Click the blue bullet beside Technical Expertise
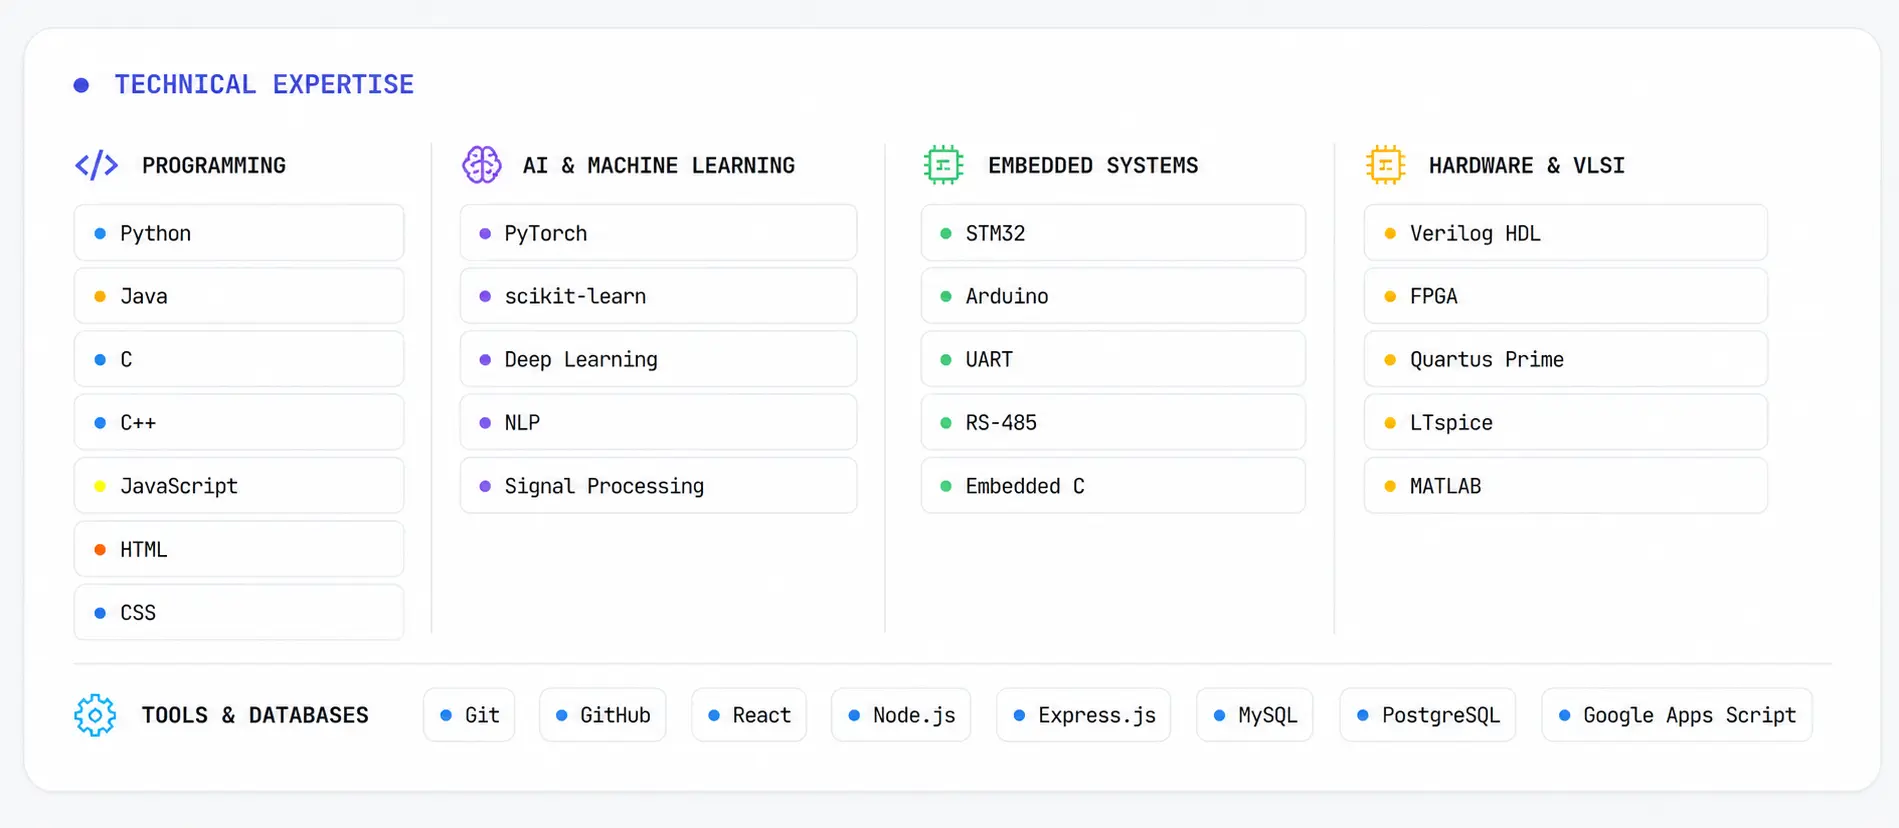 tap(82, 85)
